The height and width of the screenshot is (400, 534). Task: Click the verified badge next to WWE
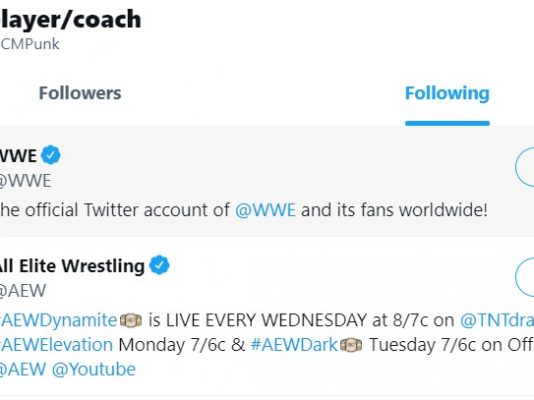(x=51, y=155)
